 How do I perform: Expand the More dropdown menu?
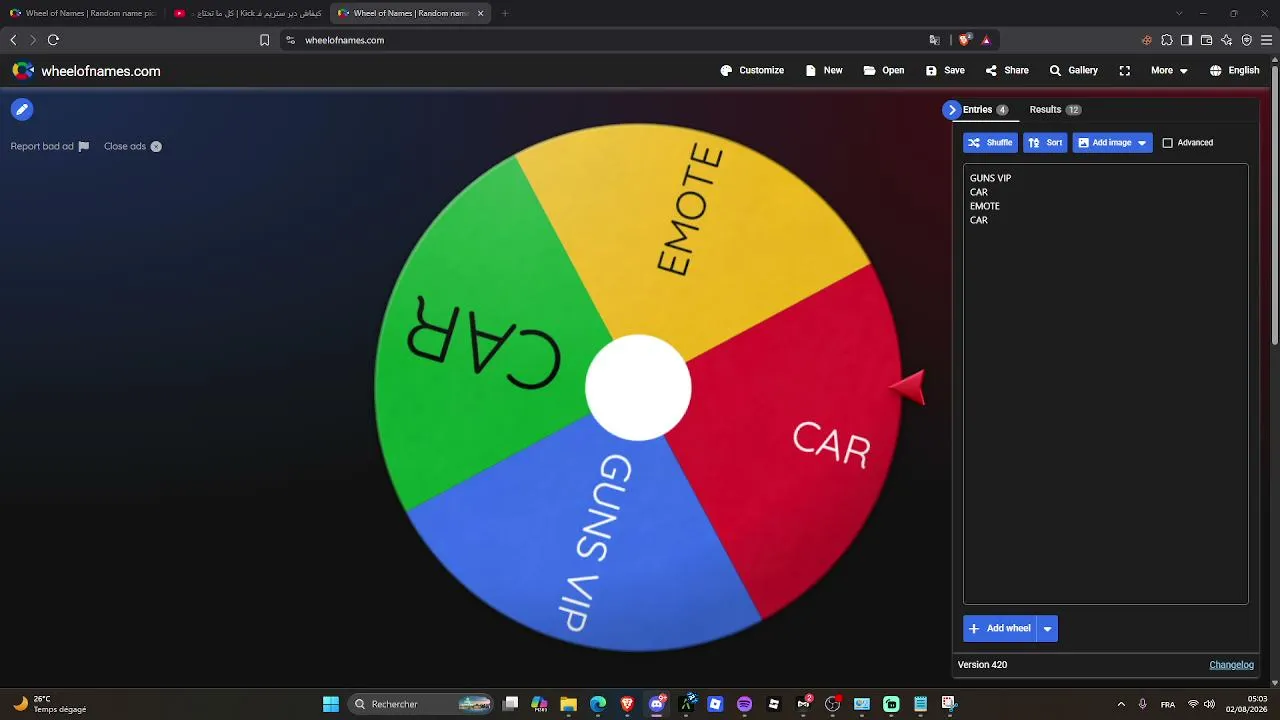click(1169, 71)
